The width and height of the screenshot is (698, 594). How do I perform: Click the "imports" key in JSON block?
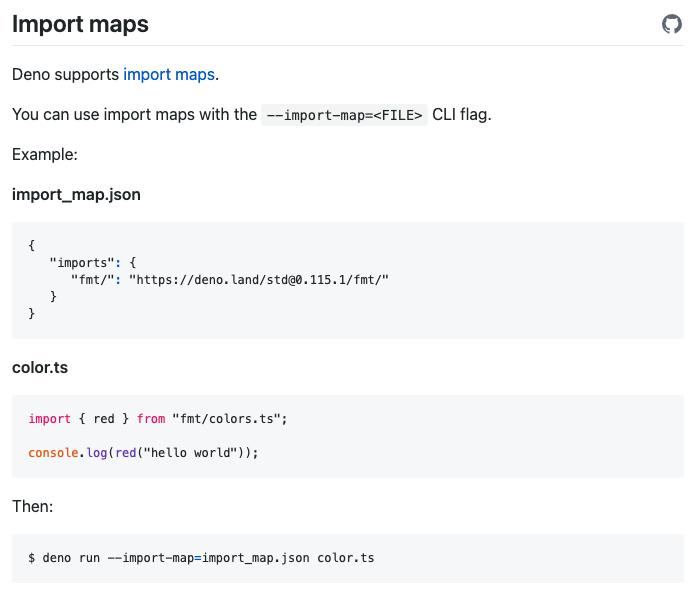[x=82, y=263]
